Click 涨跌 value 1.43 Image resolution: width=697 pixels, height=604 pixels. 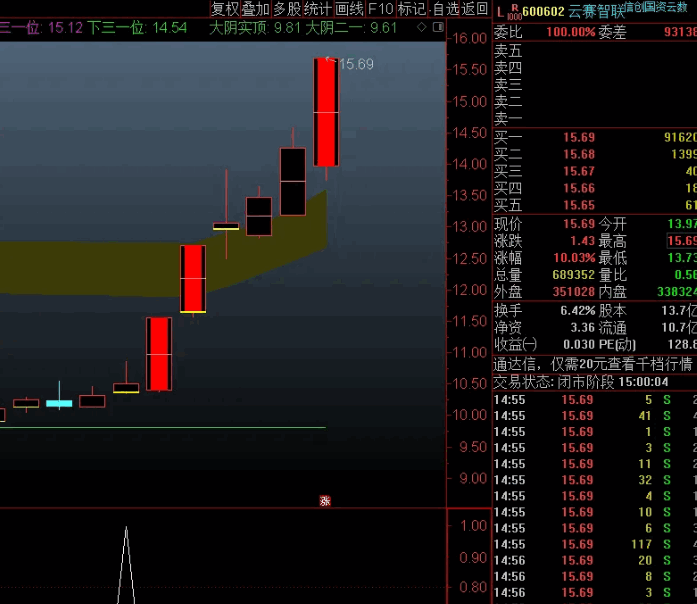coord(582,241)
